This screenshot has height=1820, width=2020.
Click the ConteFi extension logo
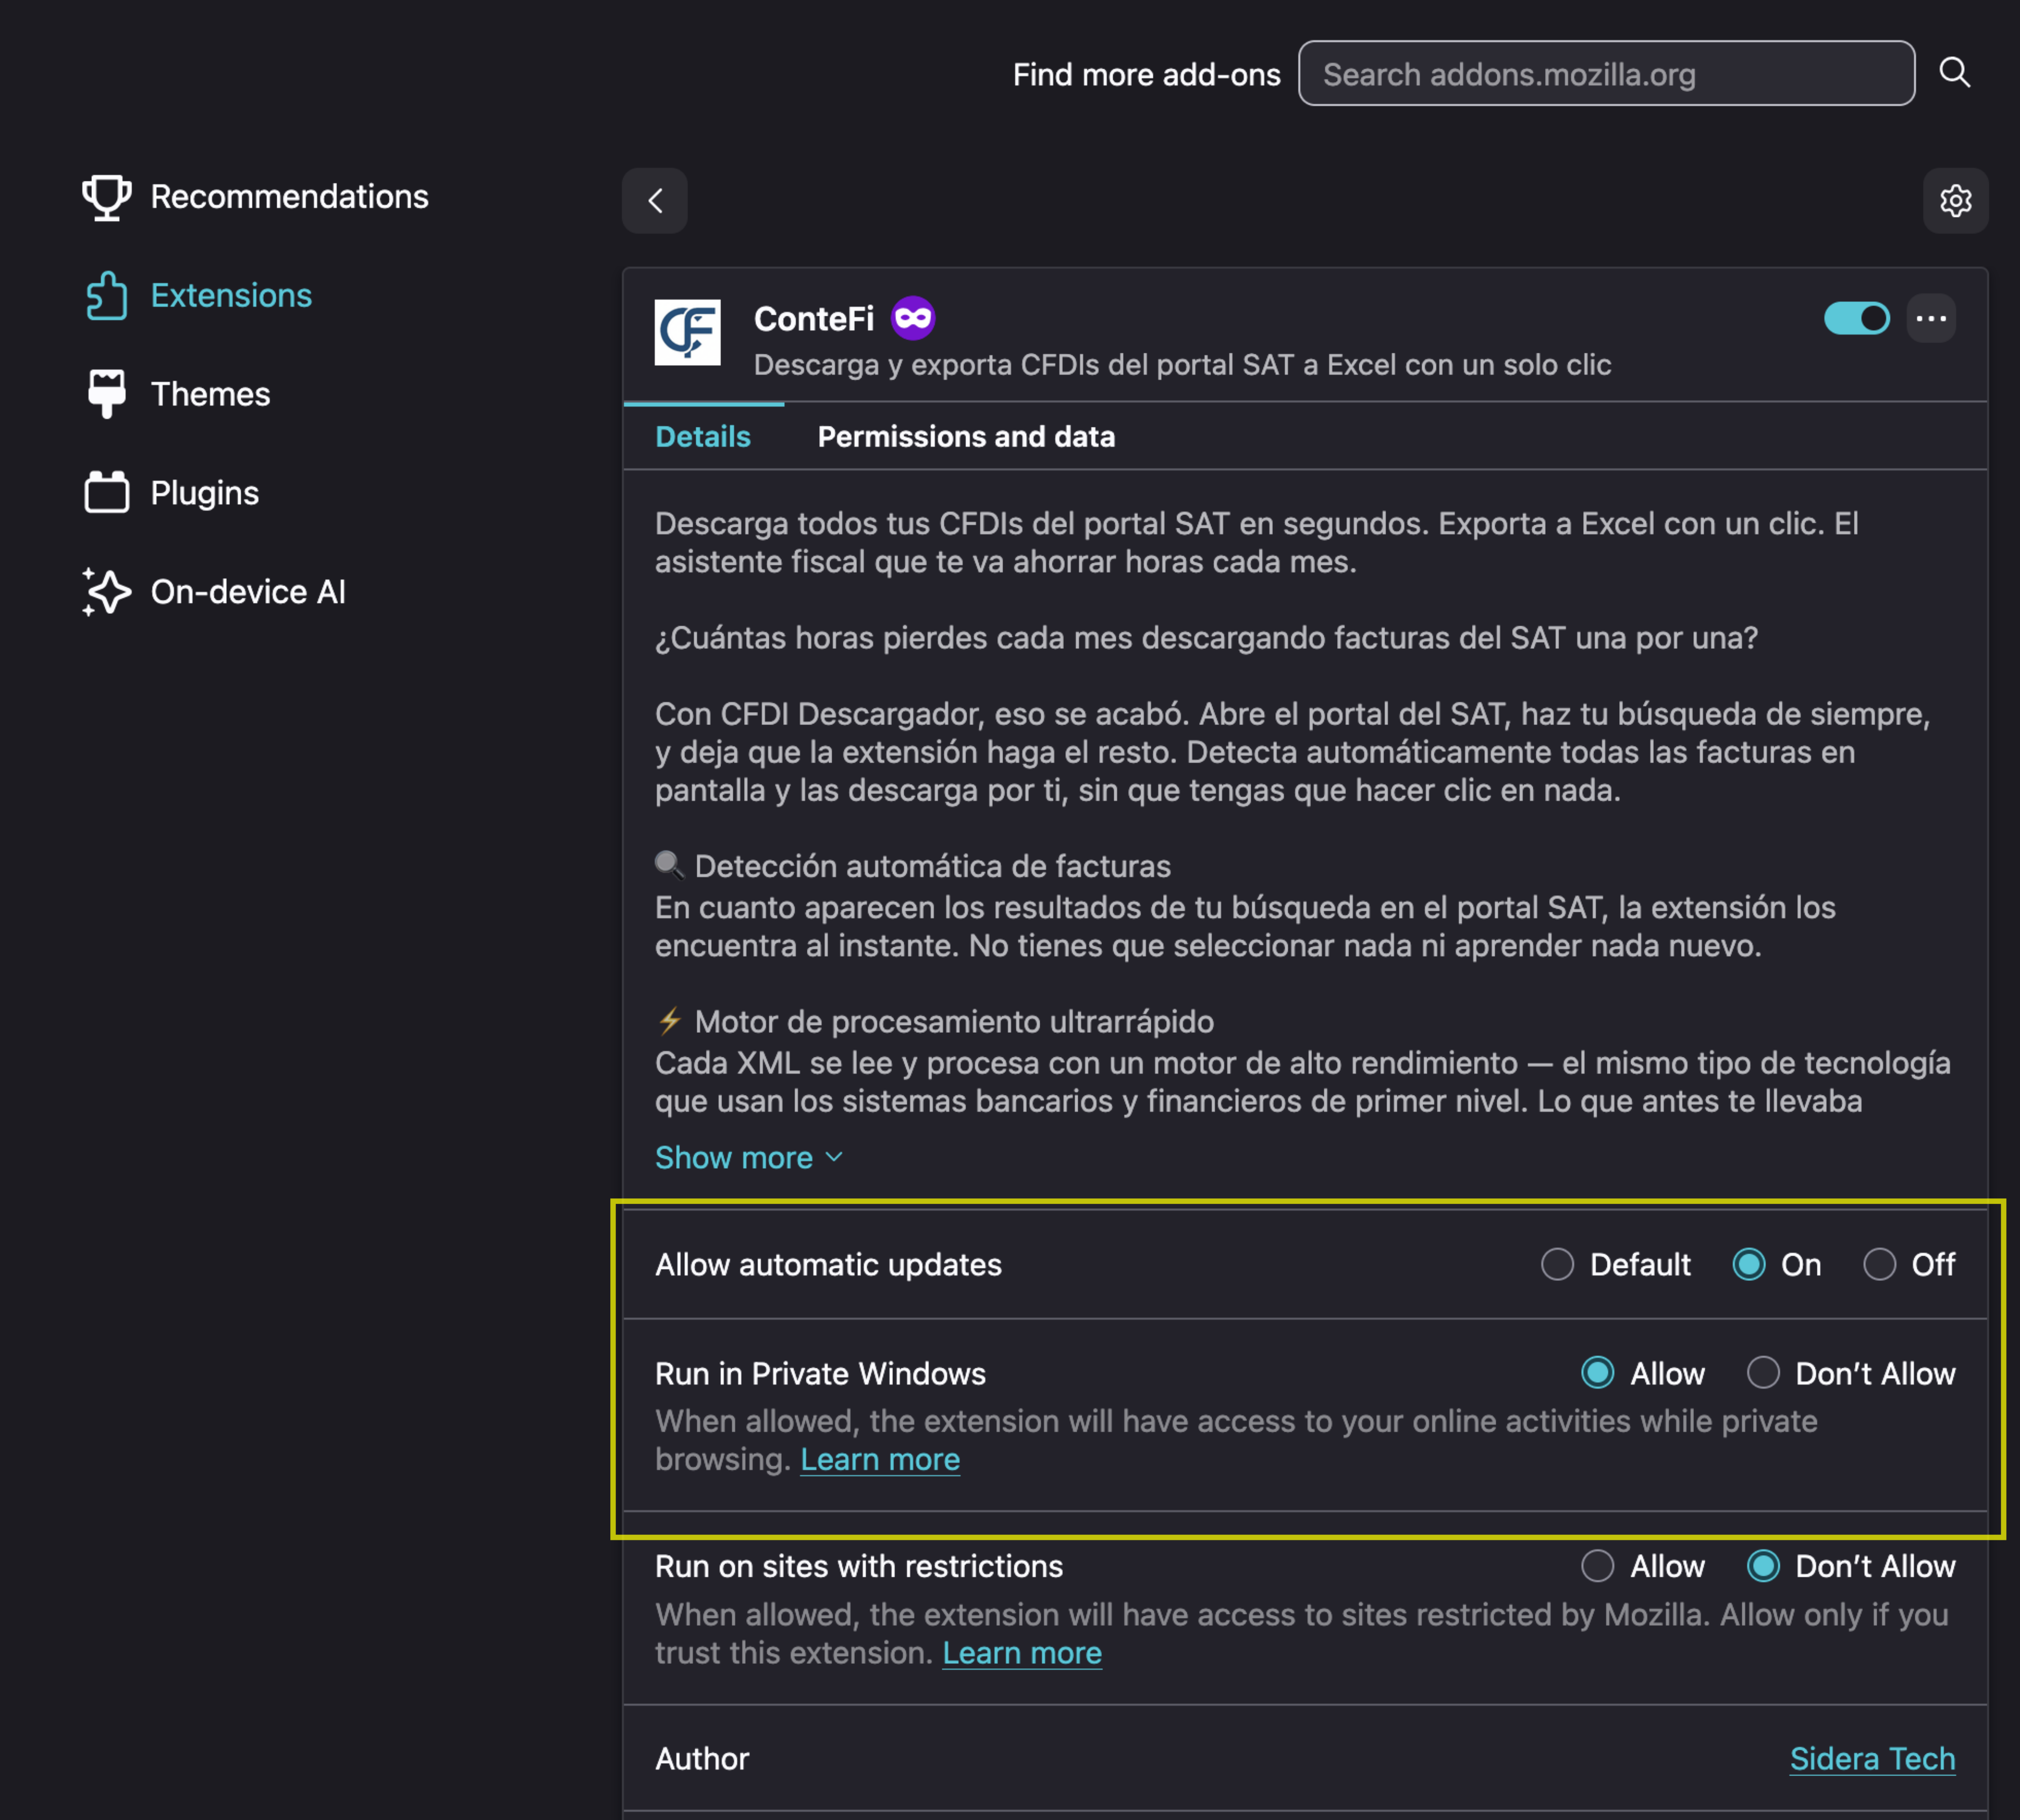pos(688,333)
